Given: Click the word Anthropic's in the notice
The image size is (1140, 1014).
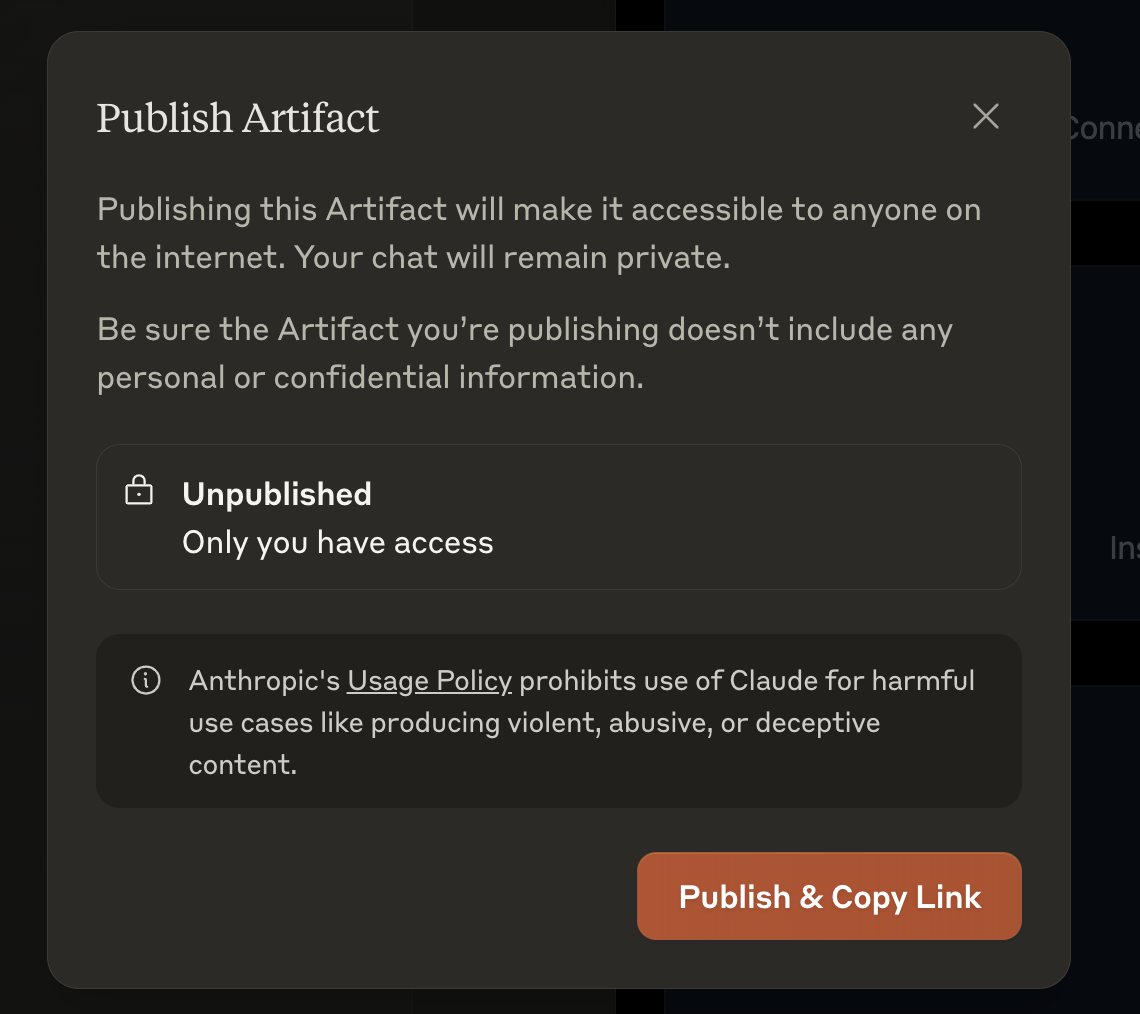Looking at the screenshot, I should click(x=265, y=681).
